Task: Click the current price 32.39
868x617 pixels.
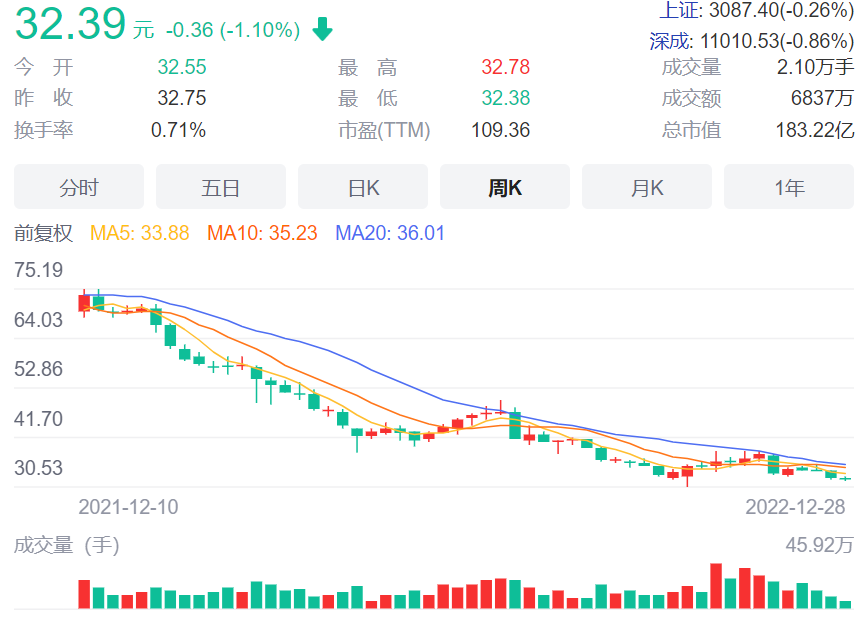Action: pos(70,25)
